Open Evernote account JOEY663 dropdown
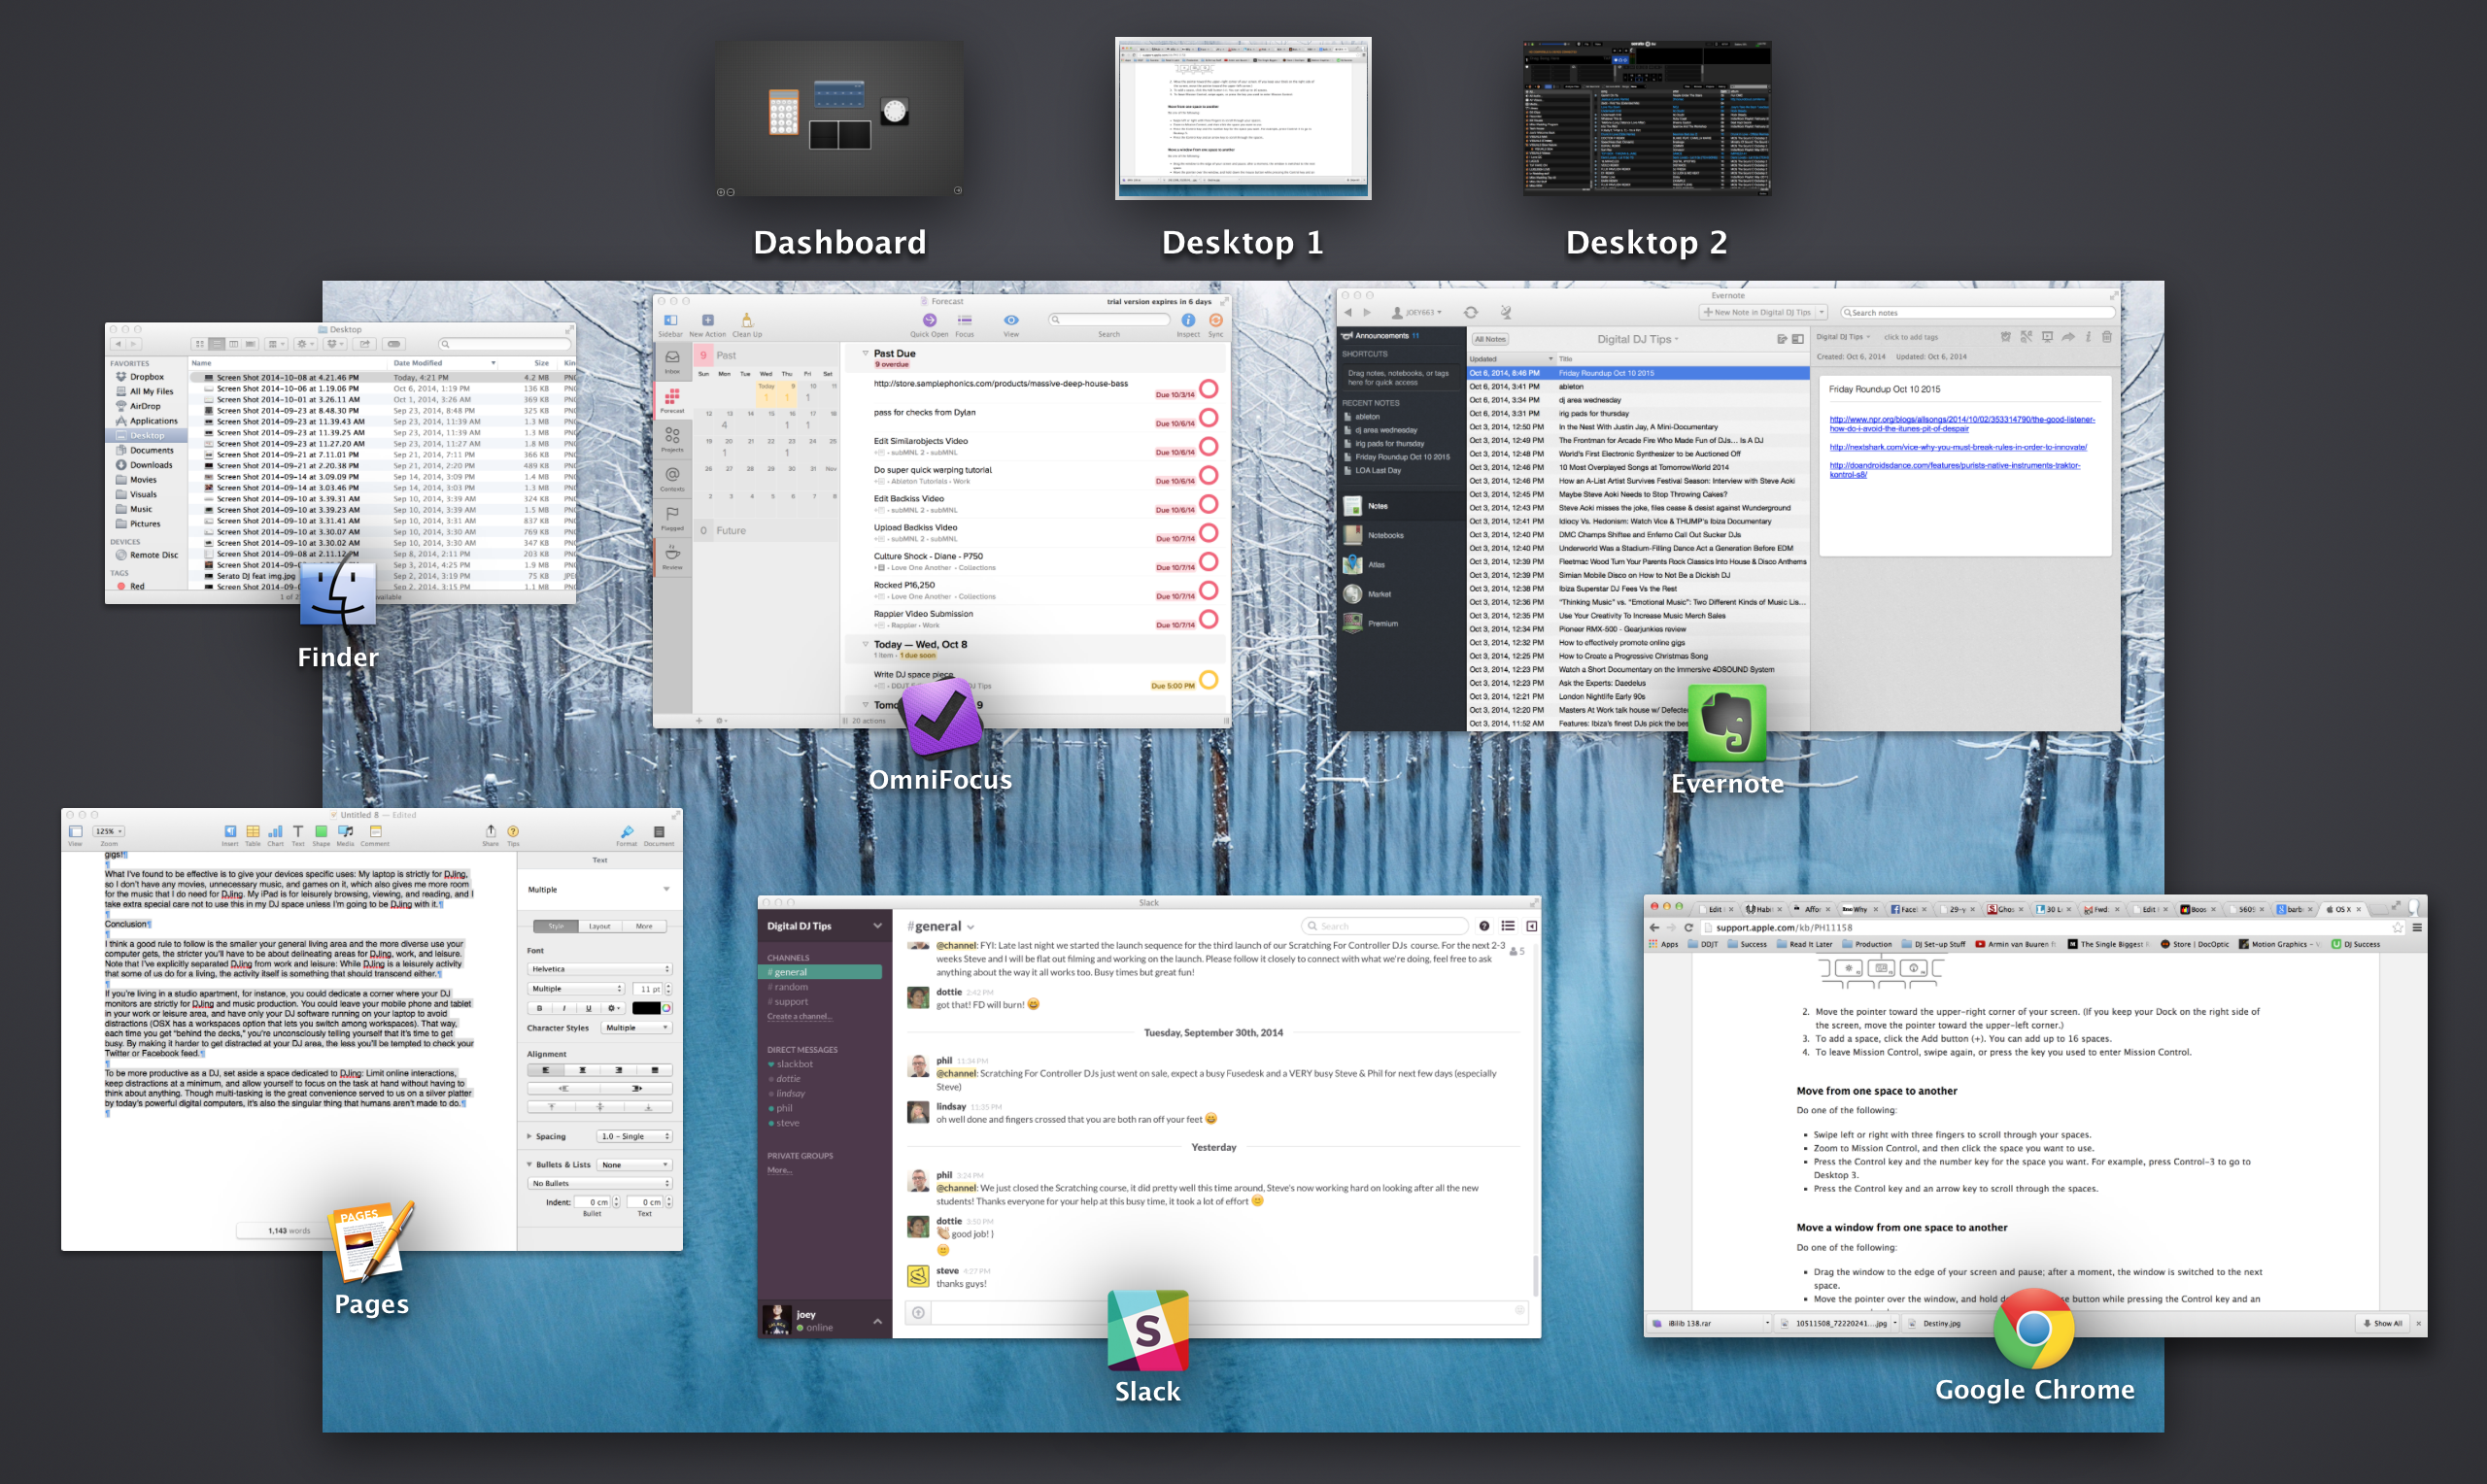Screen dimensions: 2487x1484 point(1418,312)
